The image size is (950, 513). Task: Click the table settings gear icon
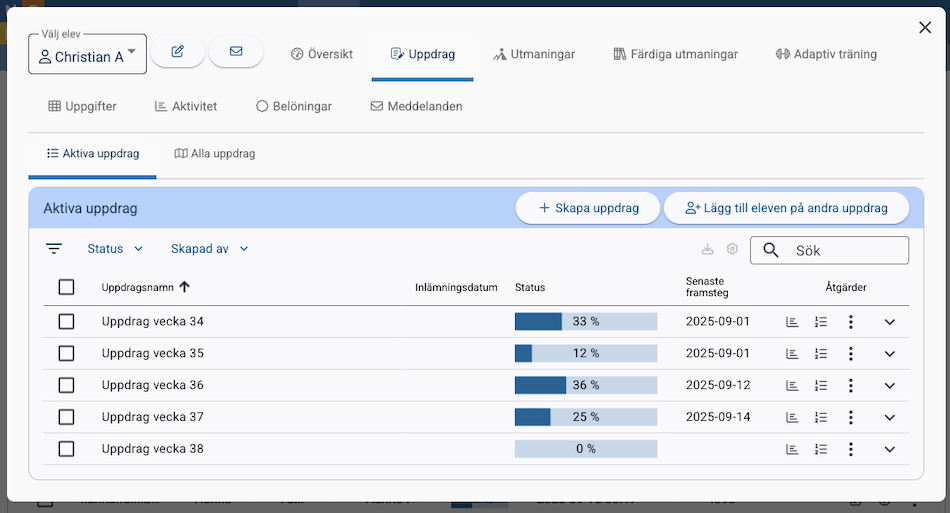coord(732,249)
